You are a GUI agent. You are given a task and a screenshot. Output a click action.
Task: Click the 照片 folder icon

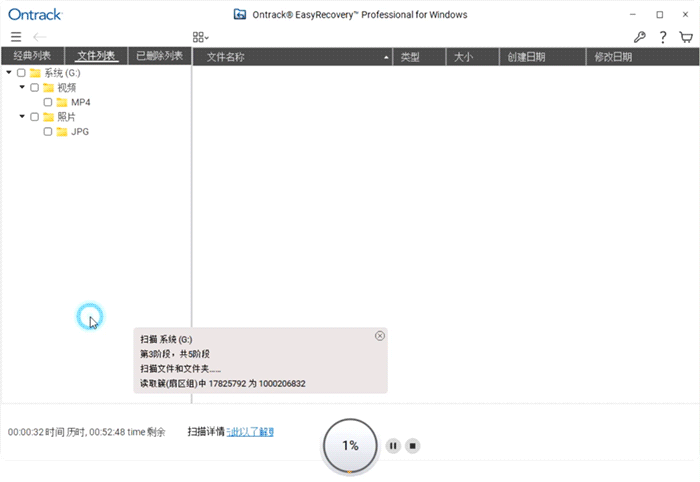[49, 117]
